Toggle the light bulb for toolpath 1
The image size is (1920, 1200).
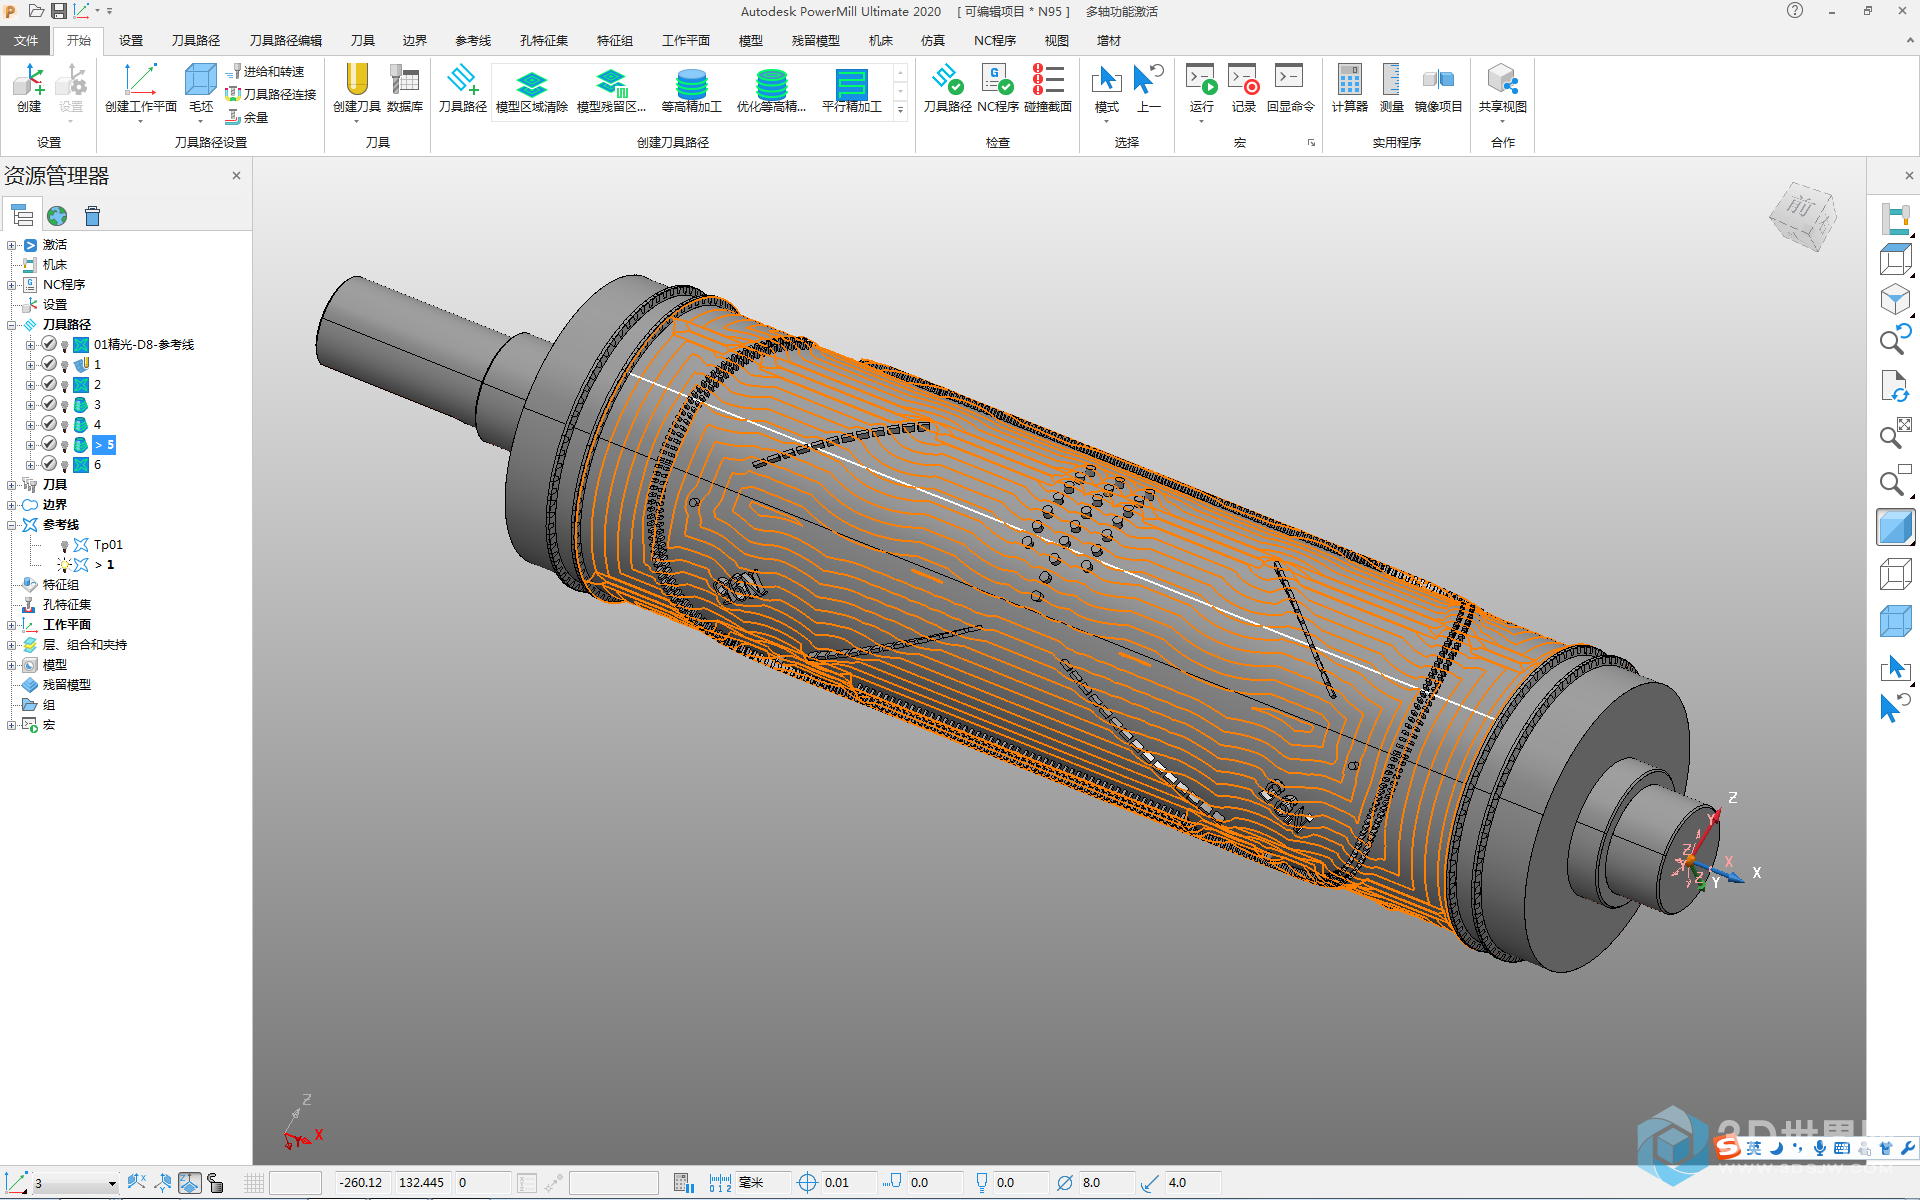[65, 365]
